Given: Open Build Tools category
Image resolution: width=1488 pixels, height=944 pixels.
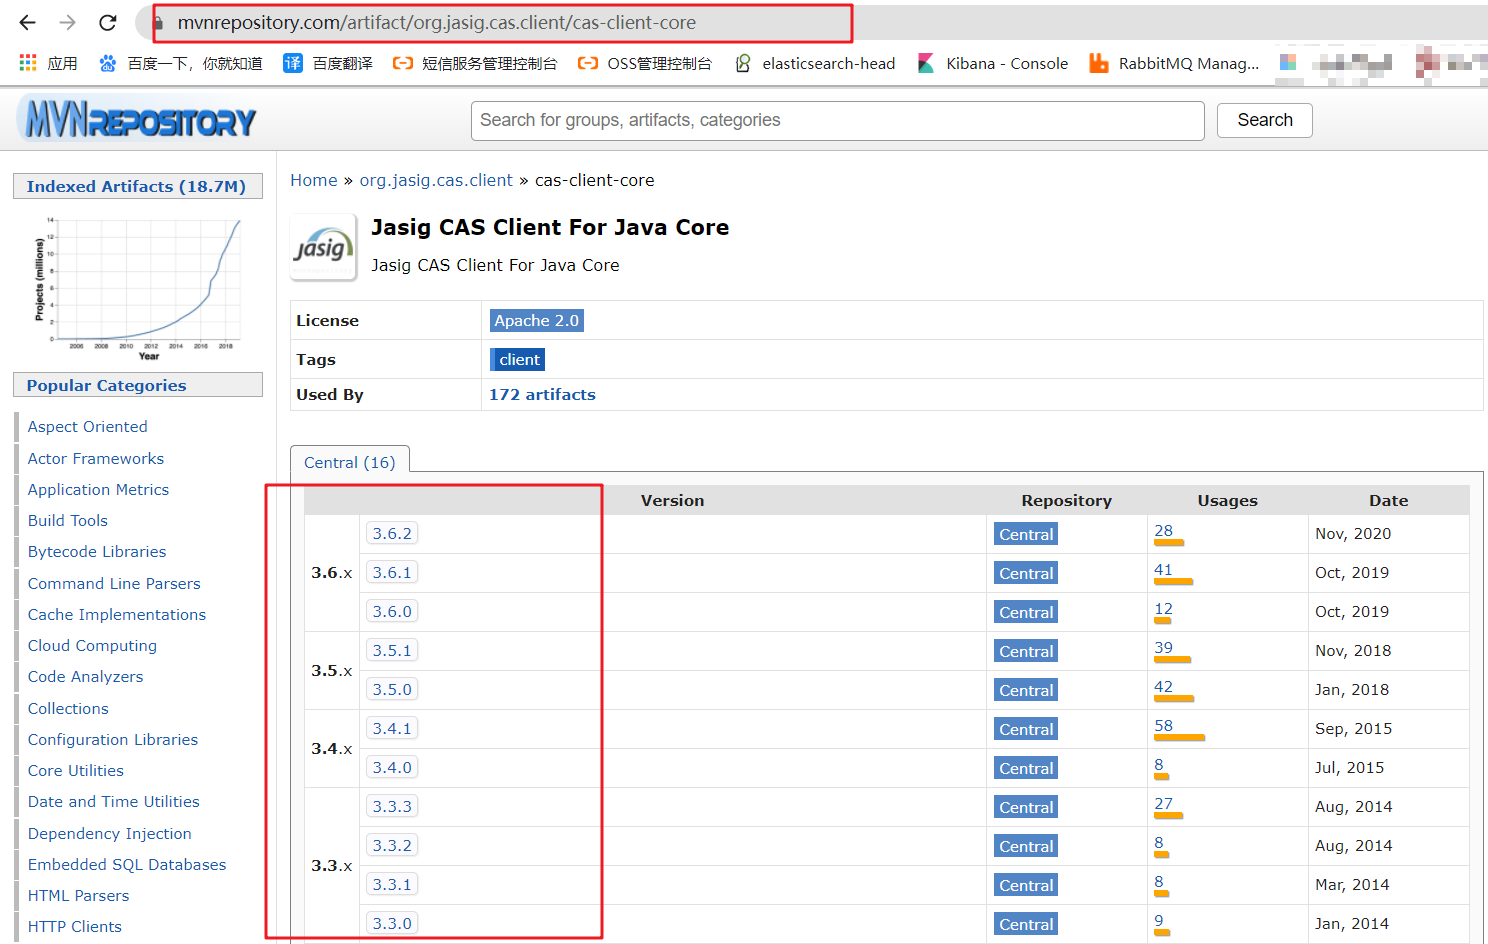Looking at the screenshot, I should click(x=68, y=520).
